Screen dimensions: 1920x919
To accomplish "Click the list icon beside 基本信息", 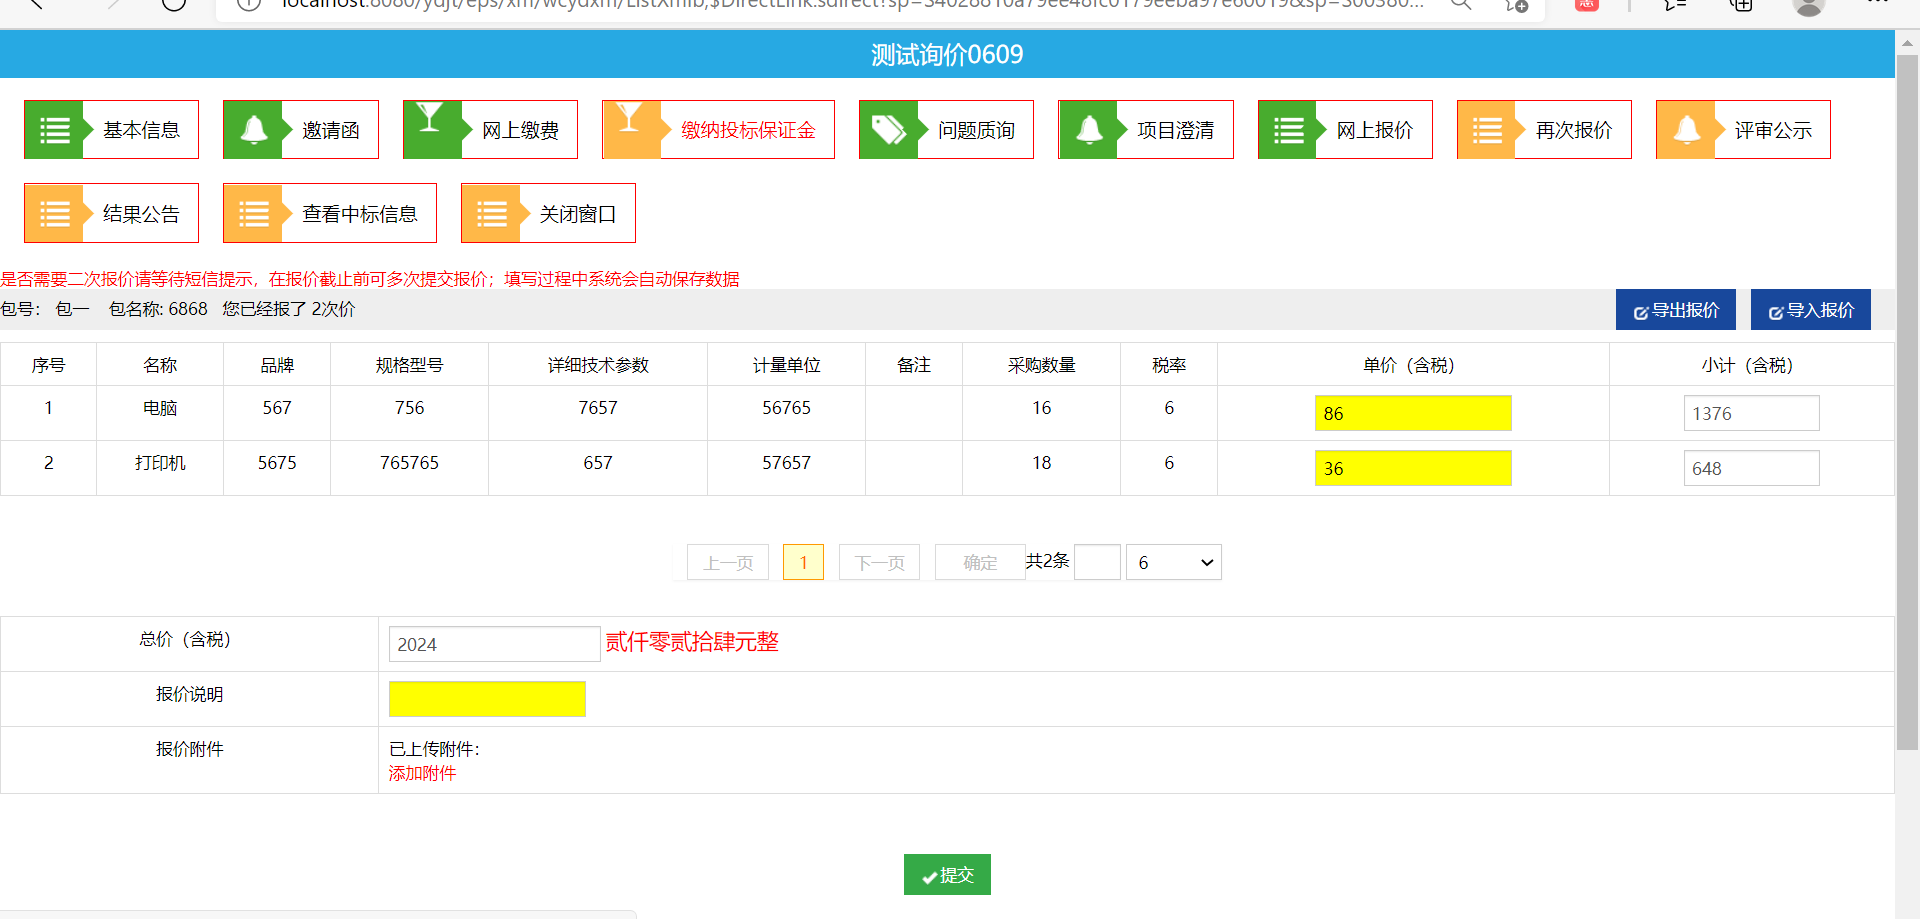I will click(54, 130).
